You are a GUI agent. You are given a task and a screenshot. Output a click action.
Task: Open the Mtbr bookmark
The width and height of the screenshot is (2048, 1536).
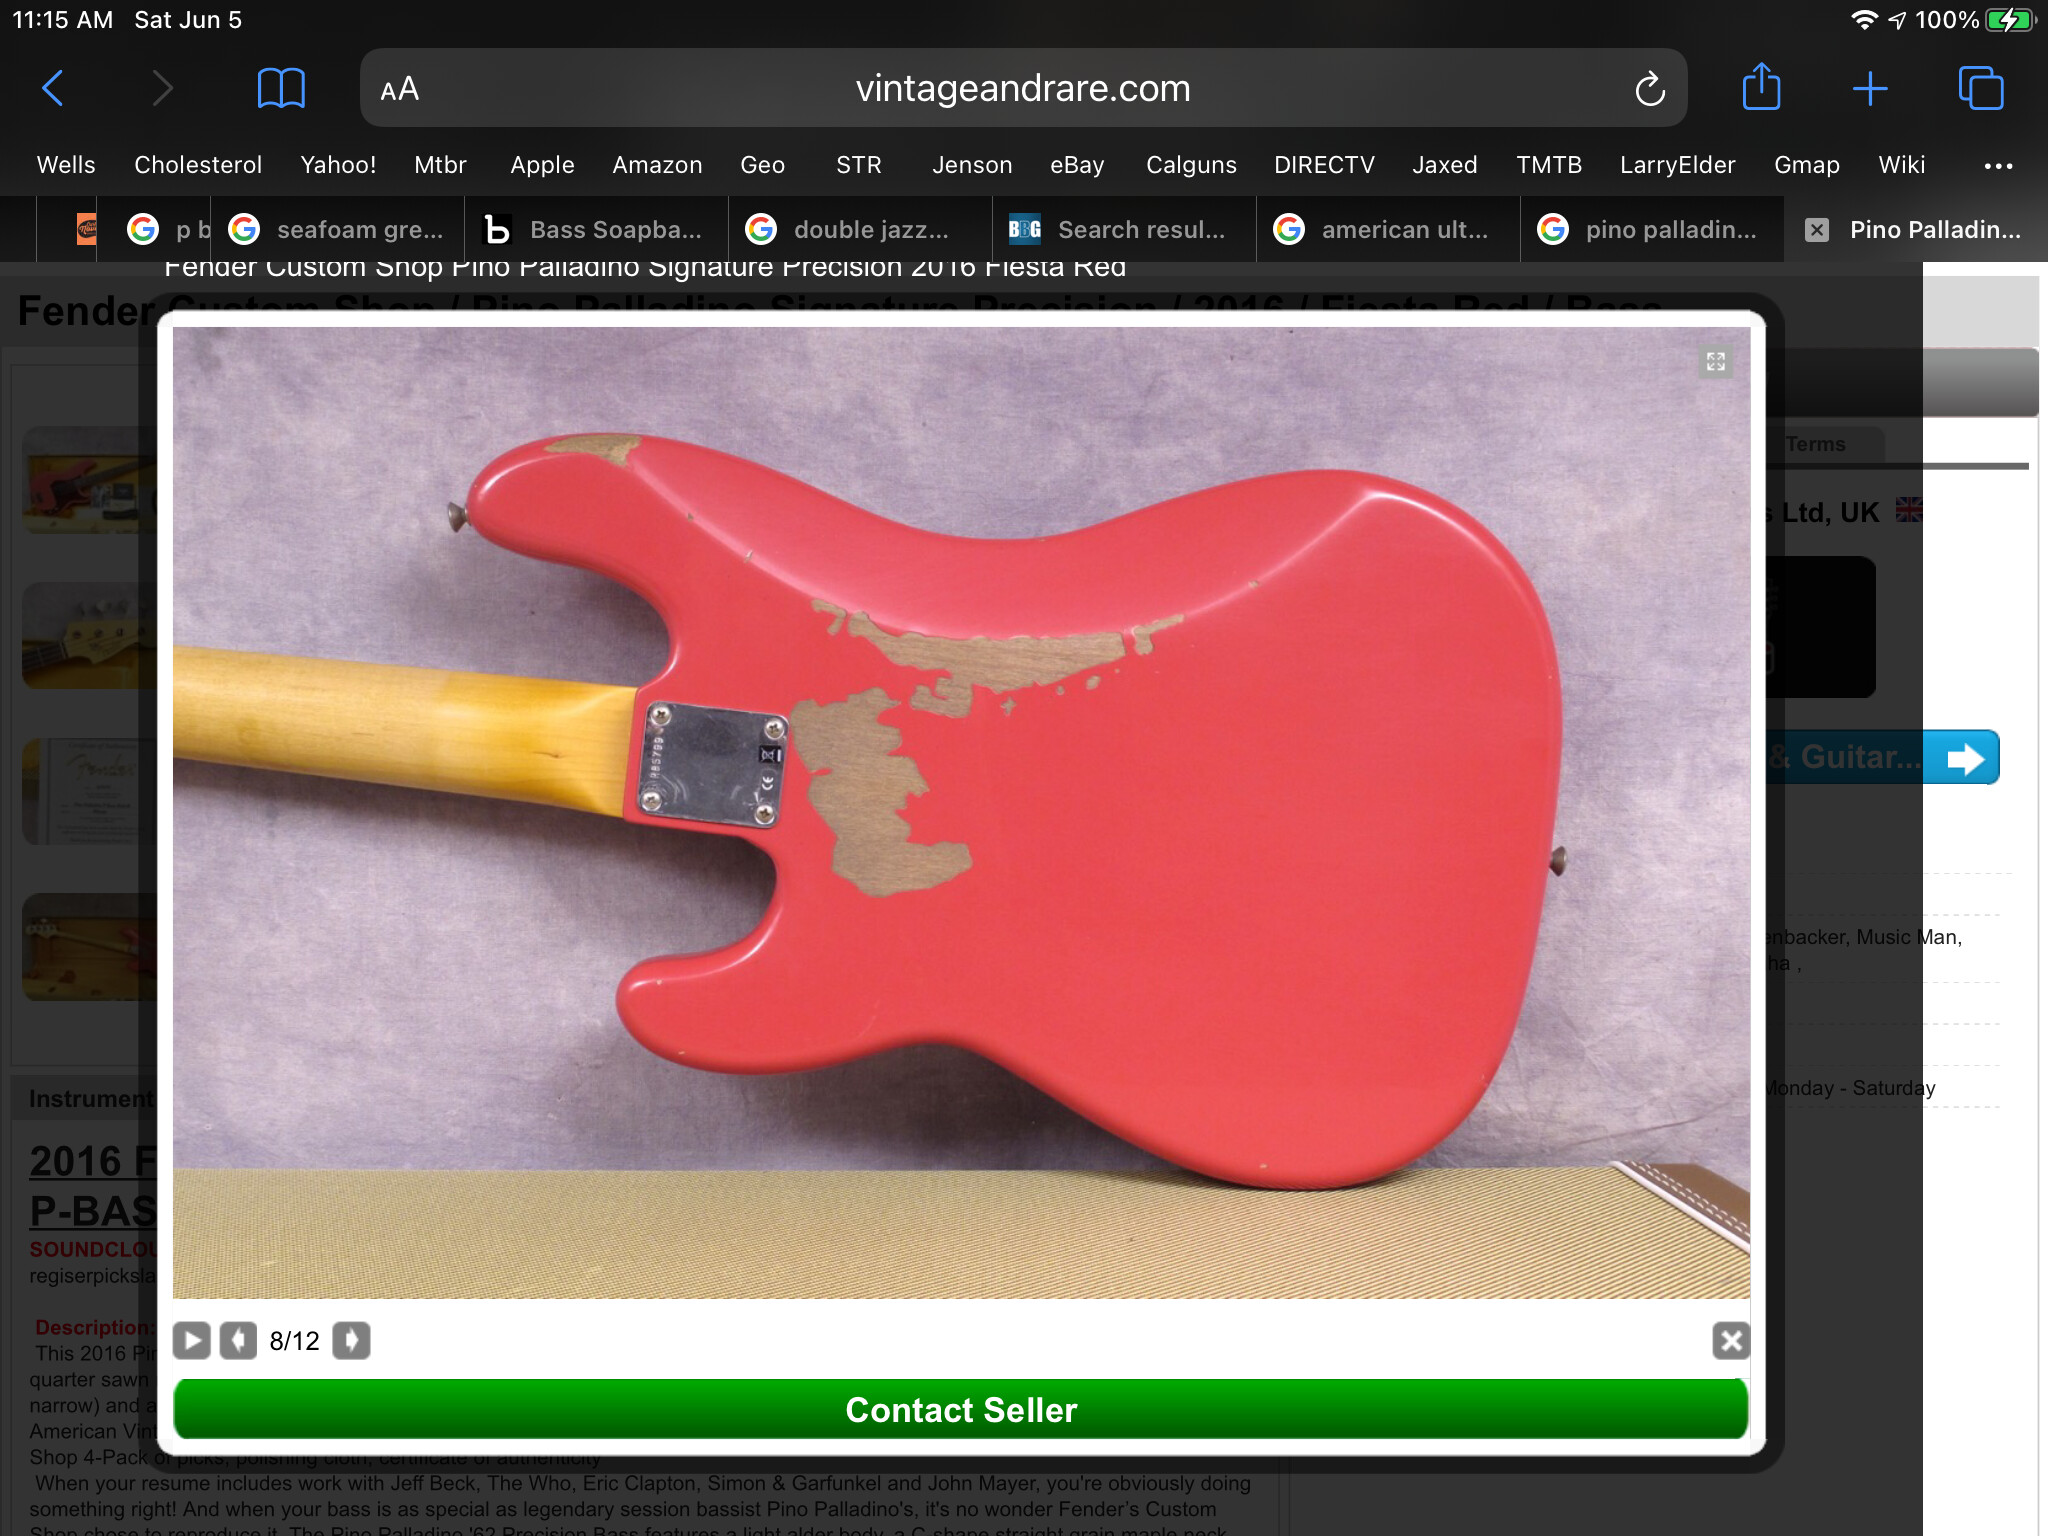(440, 165)
